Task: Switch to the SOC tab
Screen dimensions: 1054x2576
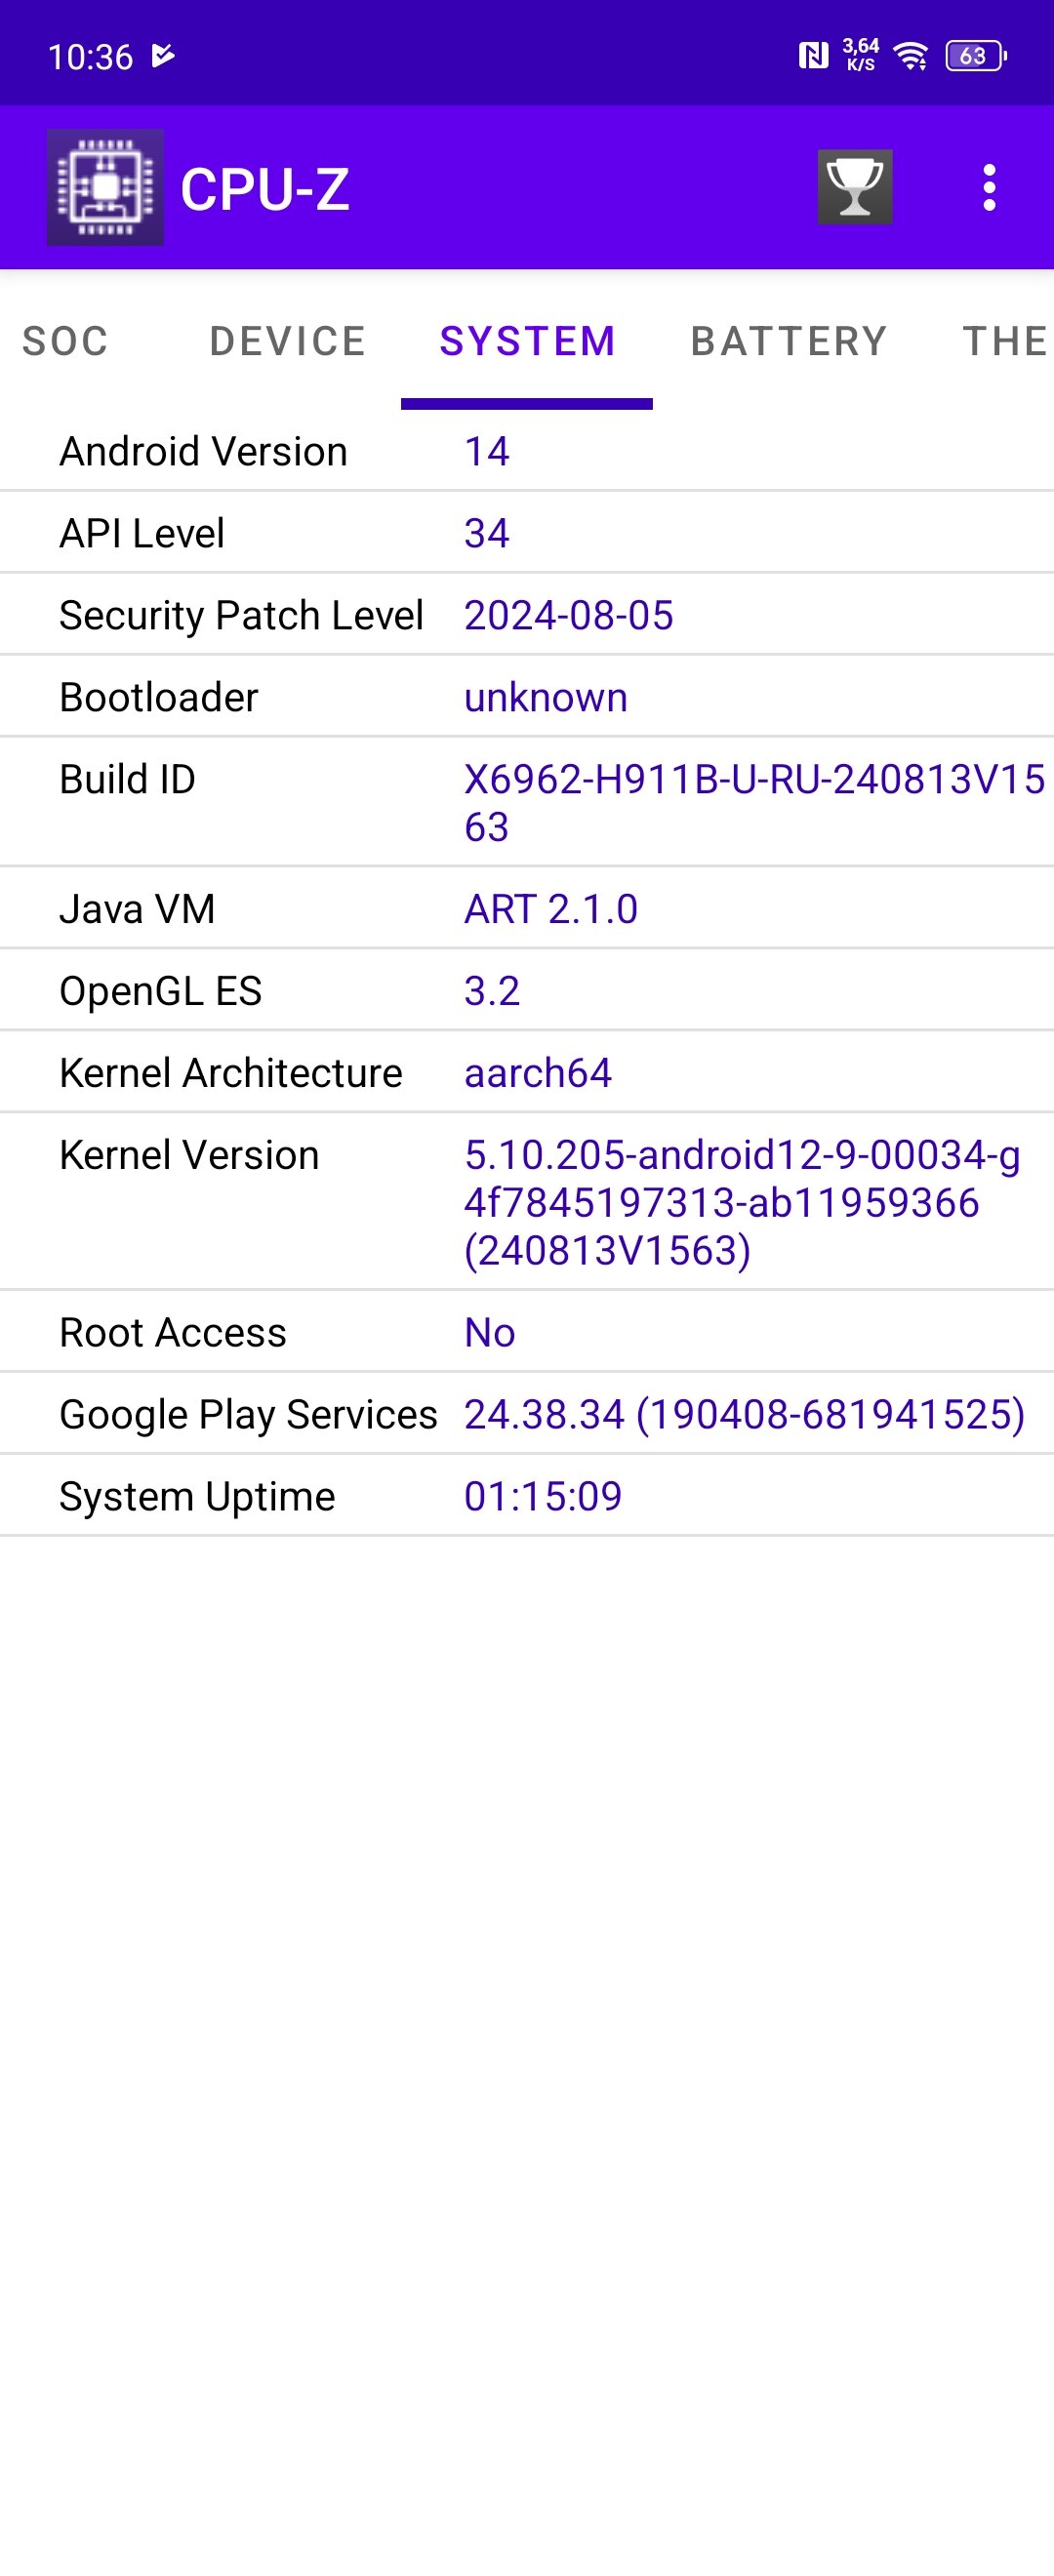Action: pyautogui.click(x=66, y=341)
